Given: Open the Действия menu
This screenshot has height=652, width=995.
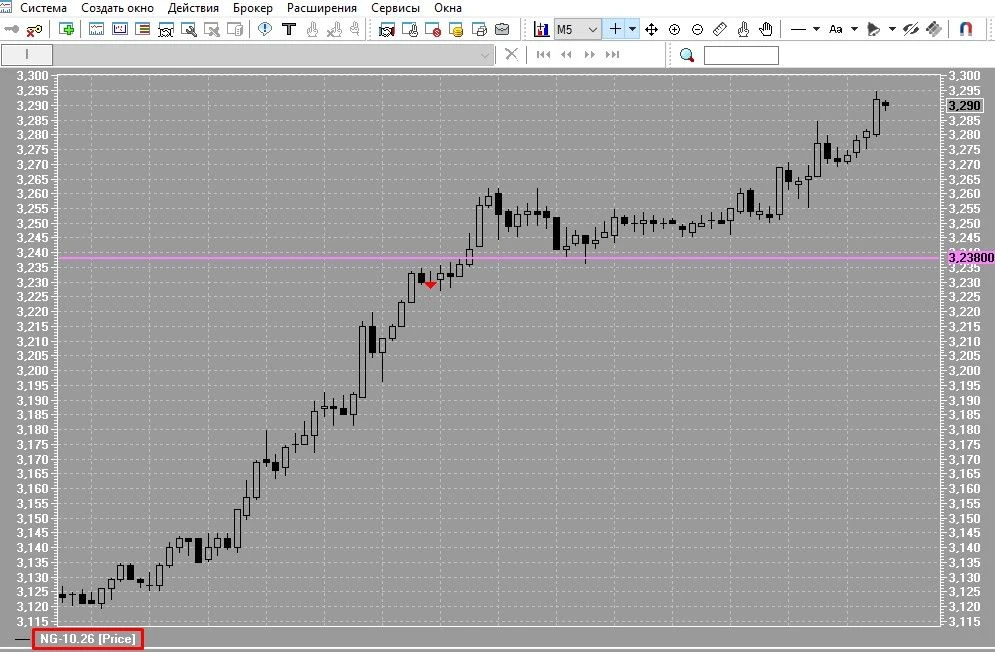Looking at the screenshot, I should (x=193, y=8).
